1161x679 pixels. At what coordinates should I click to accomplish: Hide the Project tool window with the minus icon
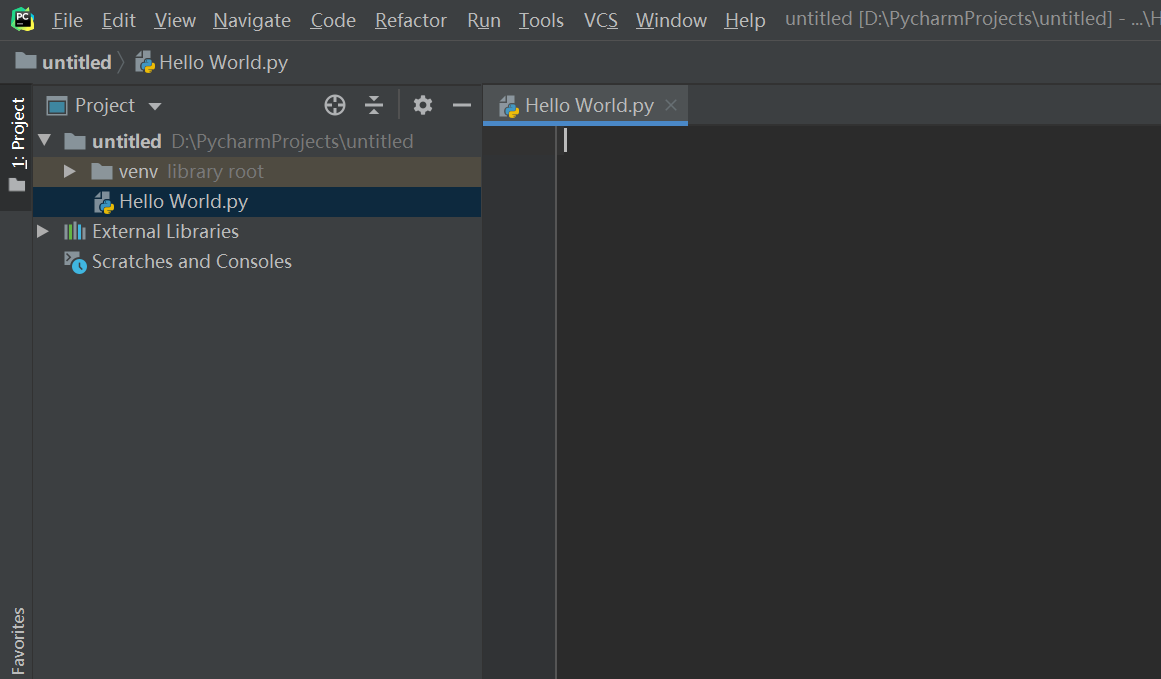[x=461, y=104]
